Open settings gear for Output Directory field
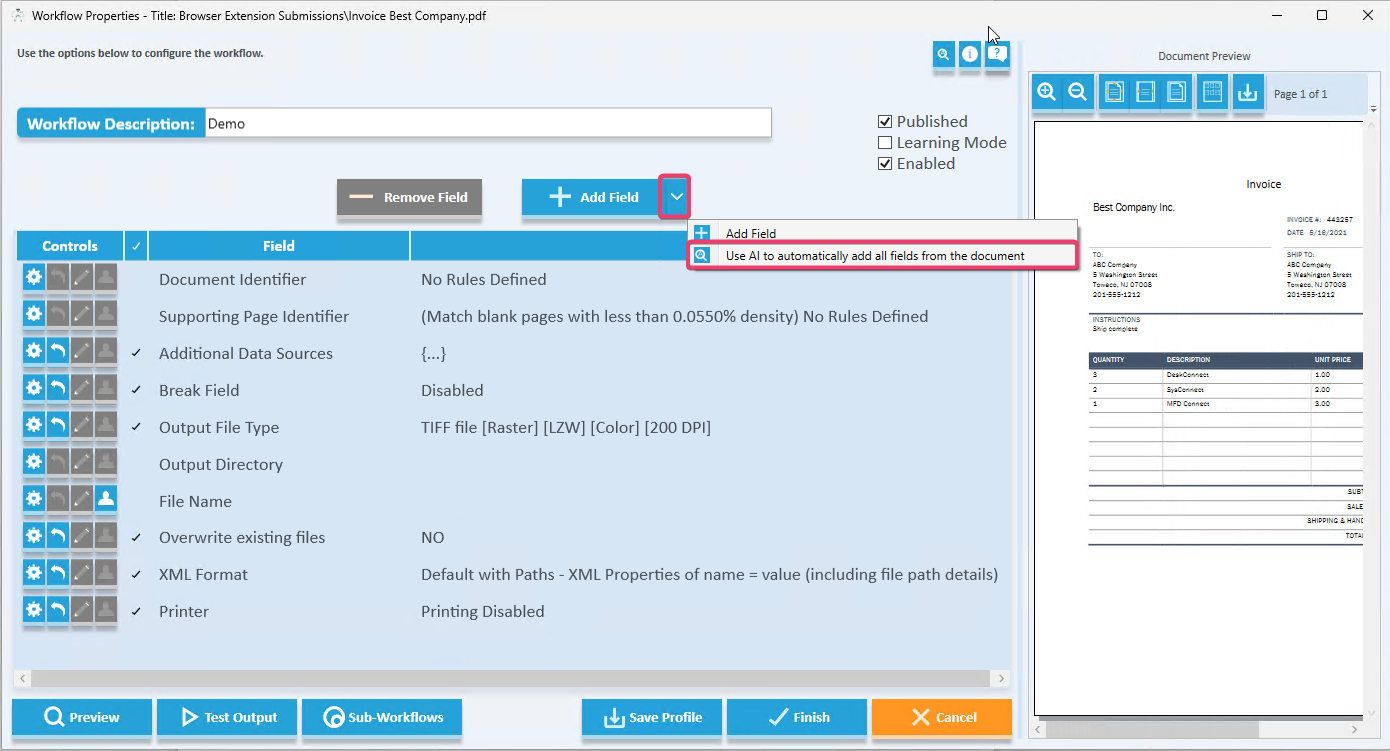Image resolution: width=1390 pixels, height=751 pixels. pyautogui.click(x=34, y=462)
